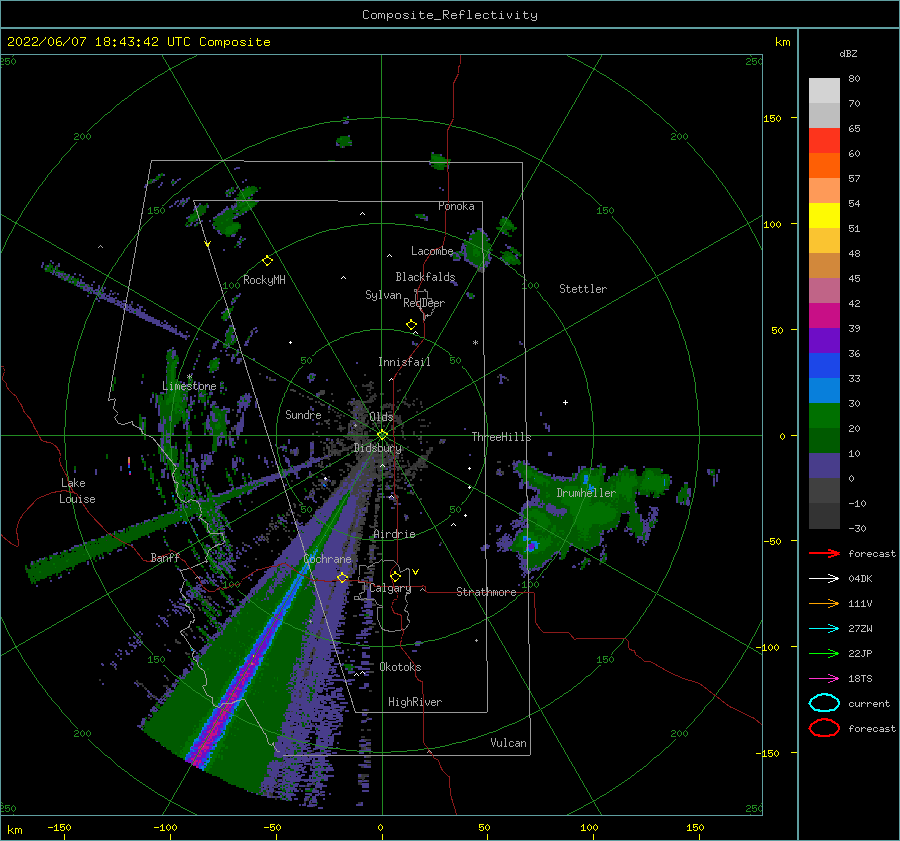The image size is (900, 841).
Task: Click the red swatch between 65 and 60
Action: click(x=824, y=141)
